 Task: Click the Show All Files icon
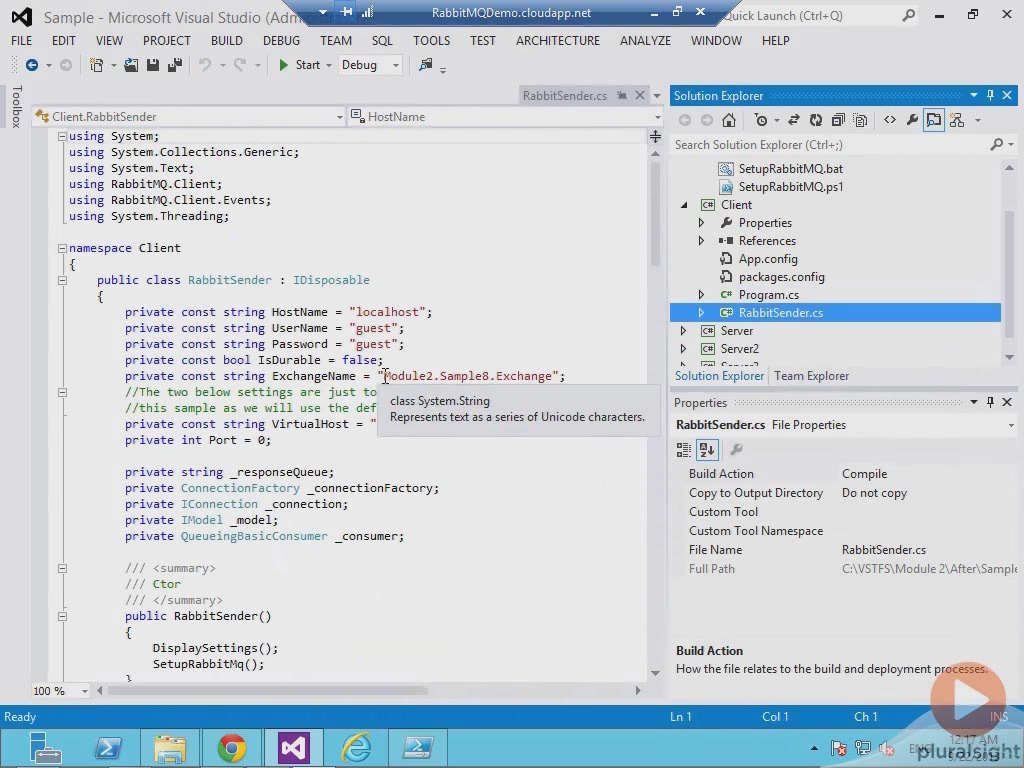pyautogui.click(x=861, y=120)
